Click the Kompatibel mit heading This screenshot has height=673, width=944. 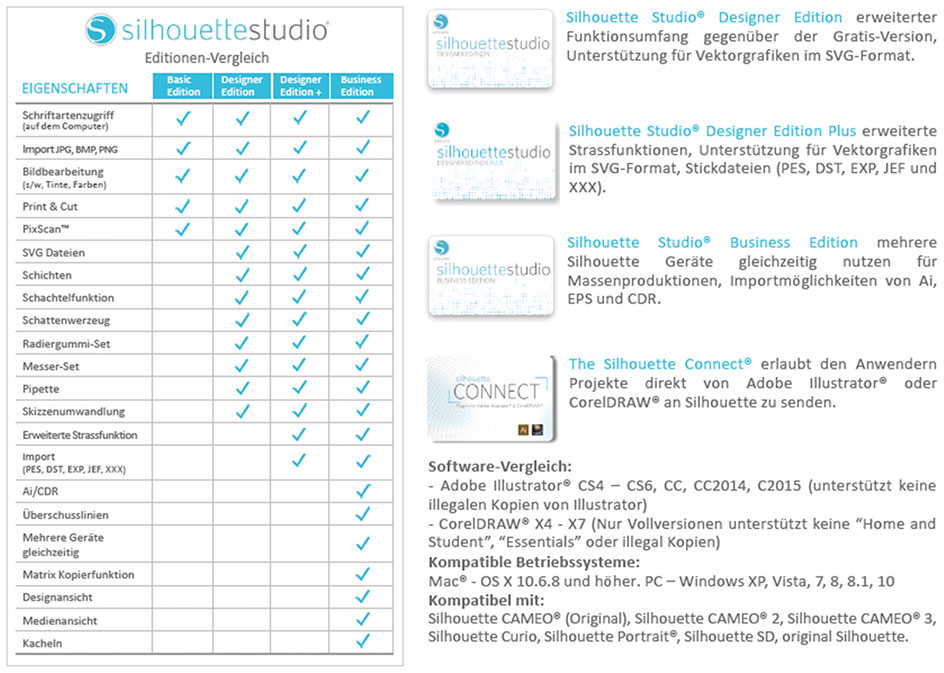coord(486,600)
